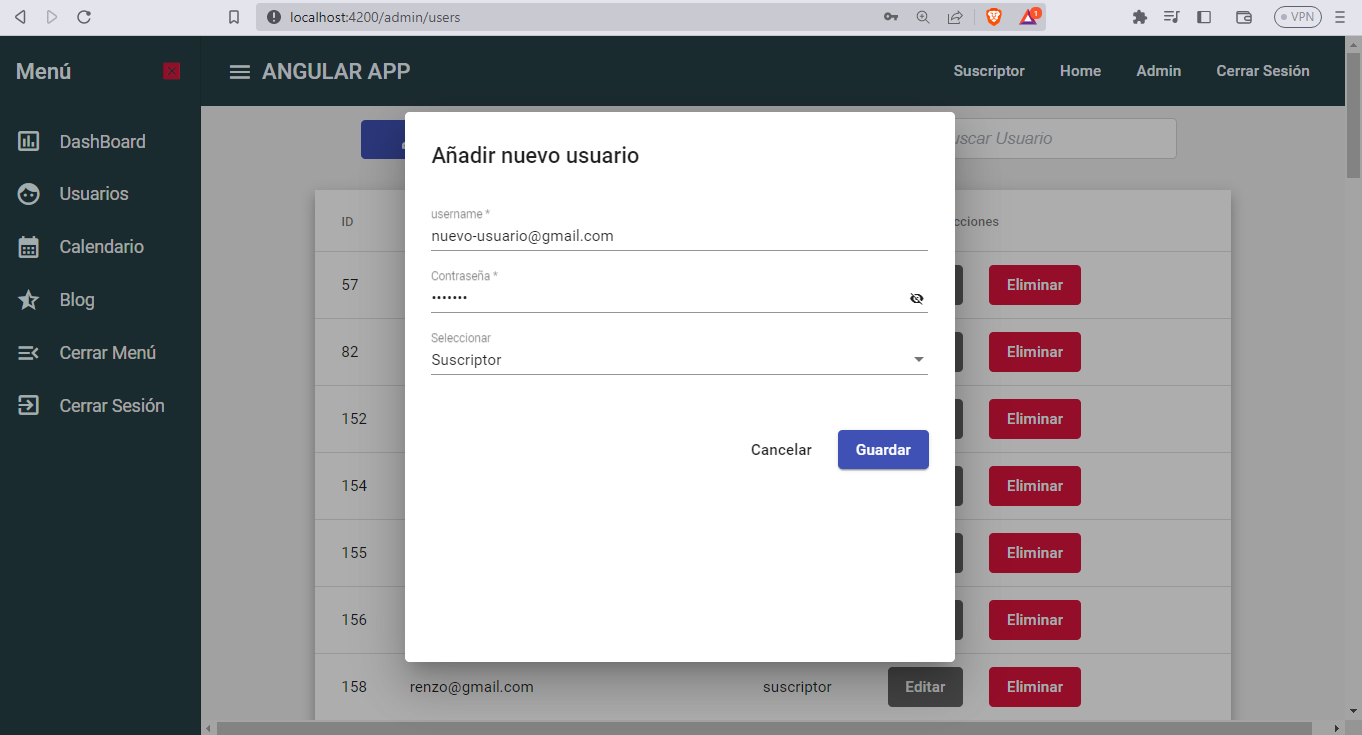This screenshot has width=1362, height=735.
Task: Open the share menu in the address bar
Action: coord(955,16)
